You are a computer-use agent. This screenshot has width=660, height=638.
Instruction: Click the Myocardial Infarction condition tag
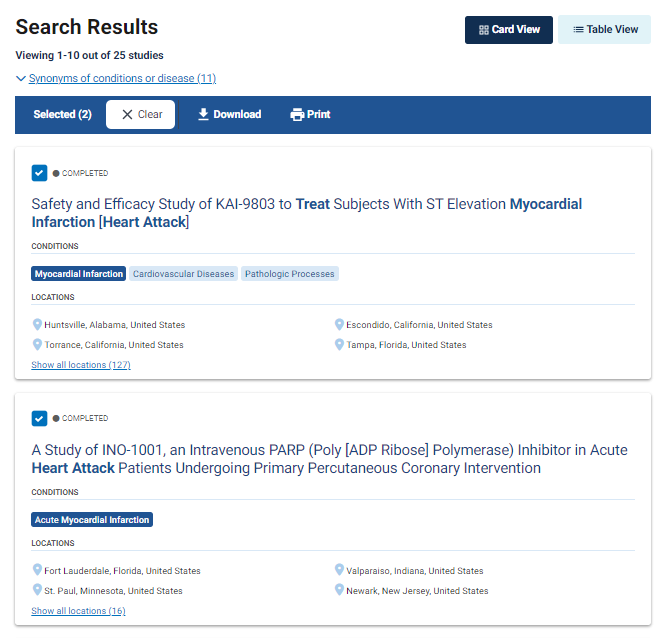click(79, 274)
